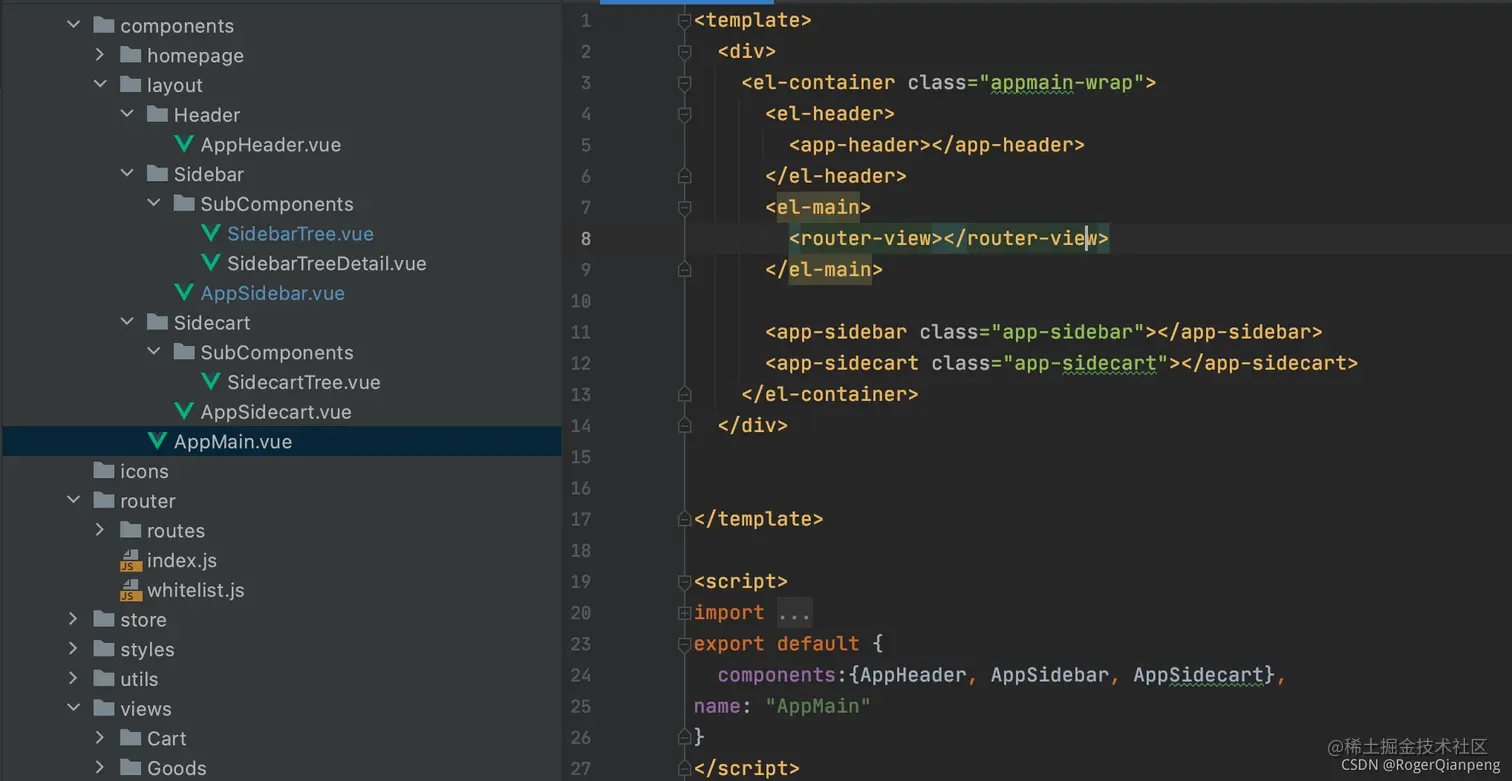
Task: Click the "appmain-wrap" class value
Action: [1062, 83]
